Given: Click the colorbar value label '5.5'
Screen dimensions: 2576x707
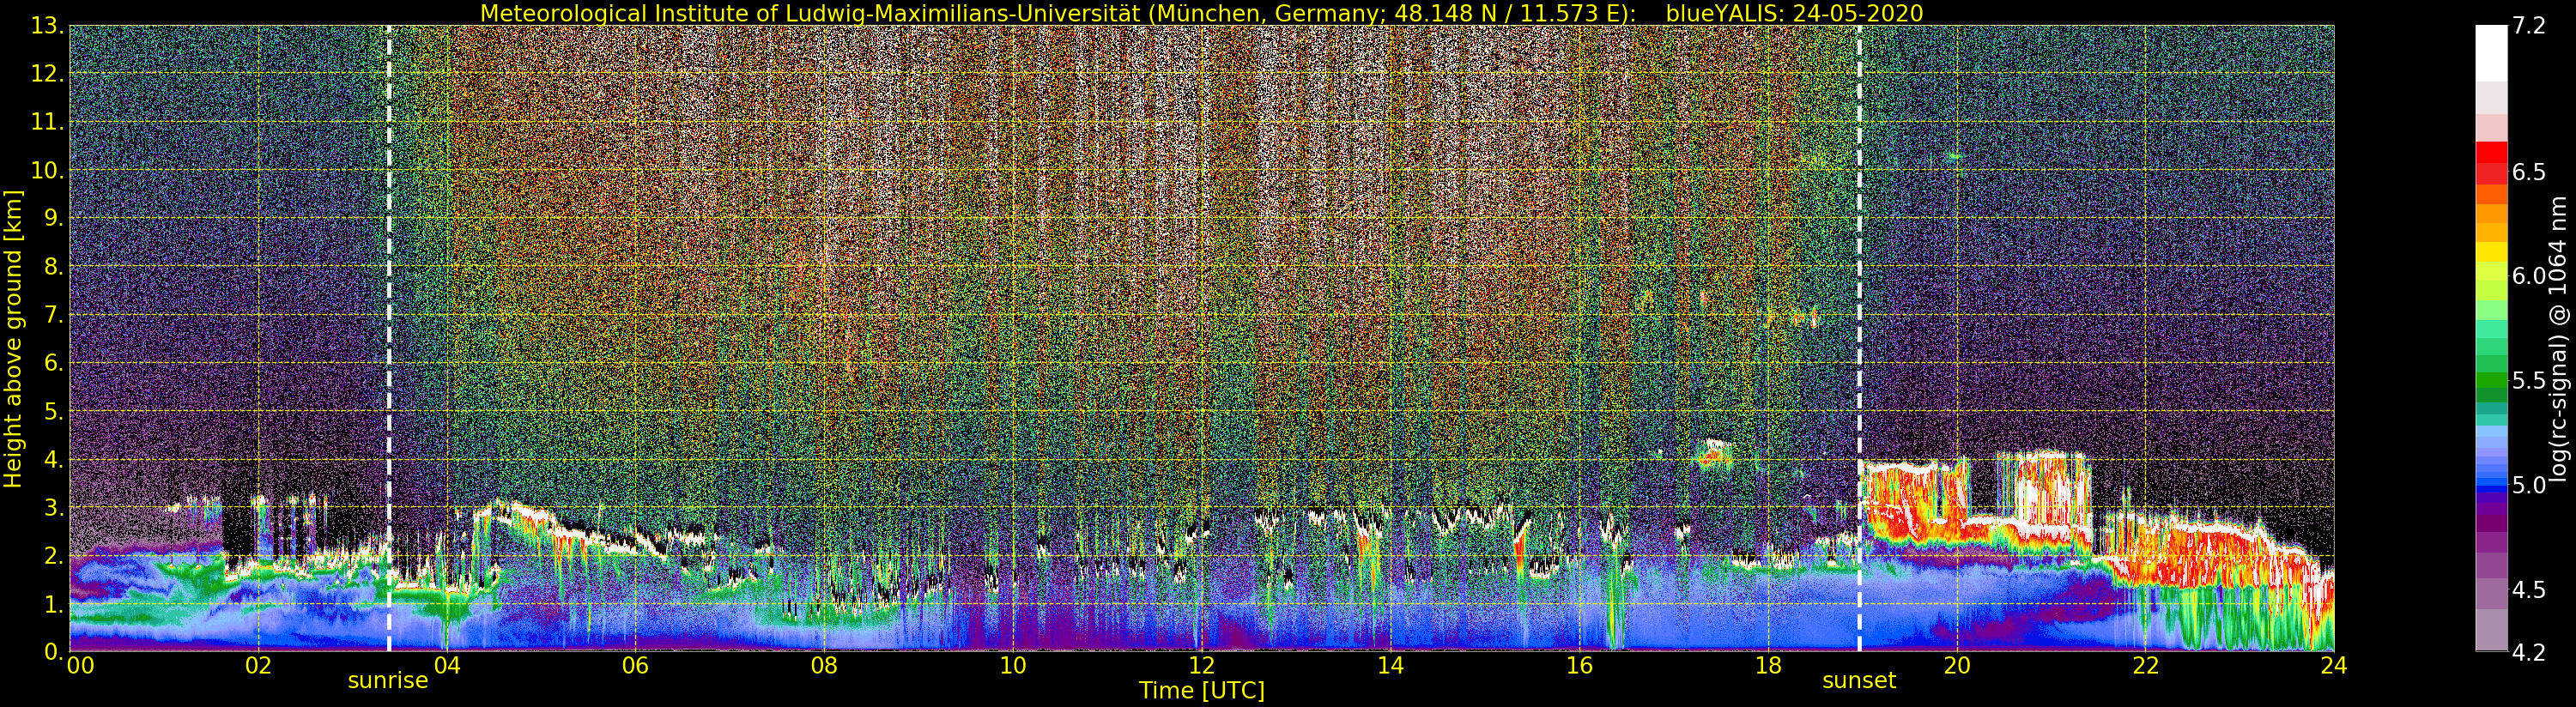Looking at the screenshot, I should 2528,380.
